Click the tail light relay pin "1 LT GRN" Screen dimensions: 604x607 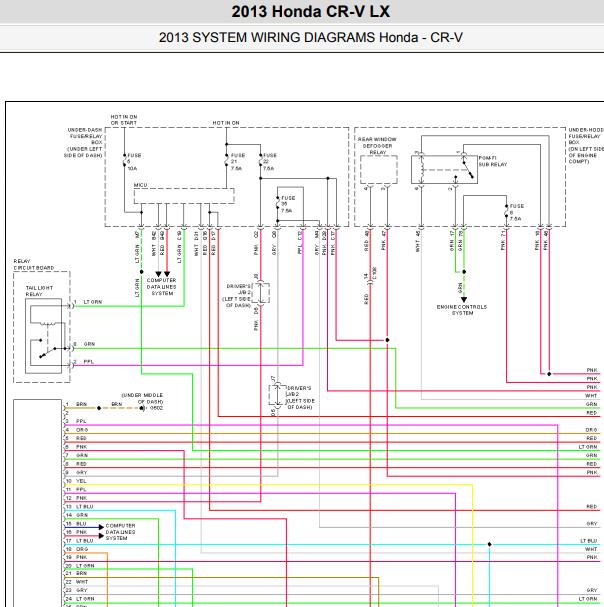88,302
